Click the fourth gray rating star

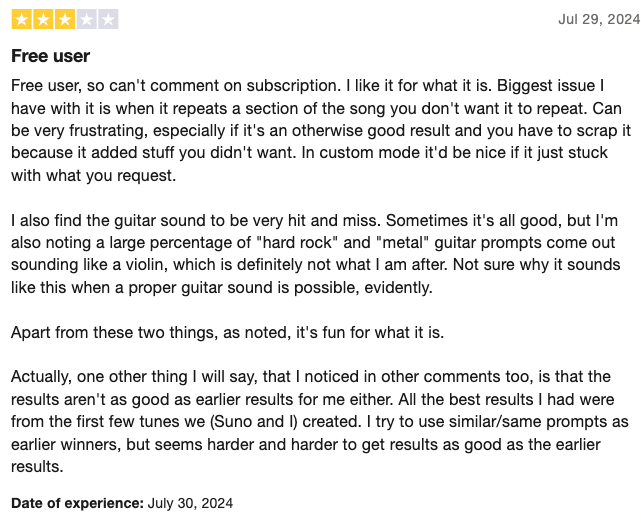tap(87, 19)
